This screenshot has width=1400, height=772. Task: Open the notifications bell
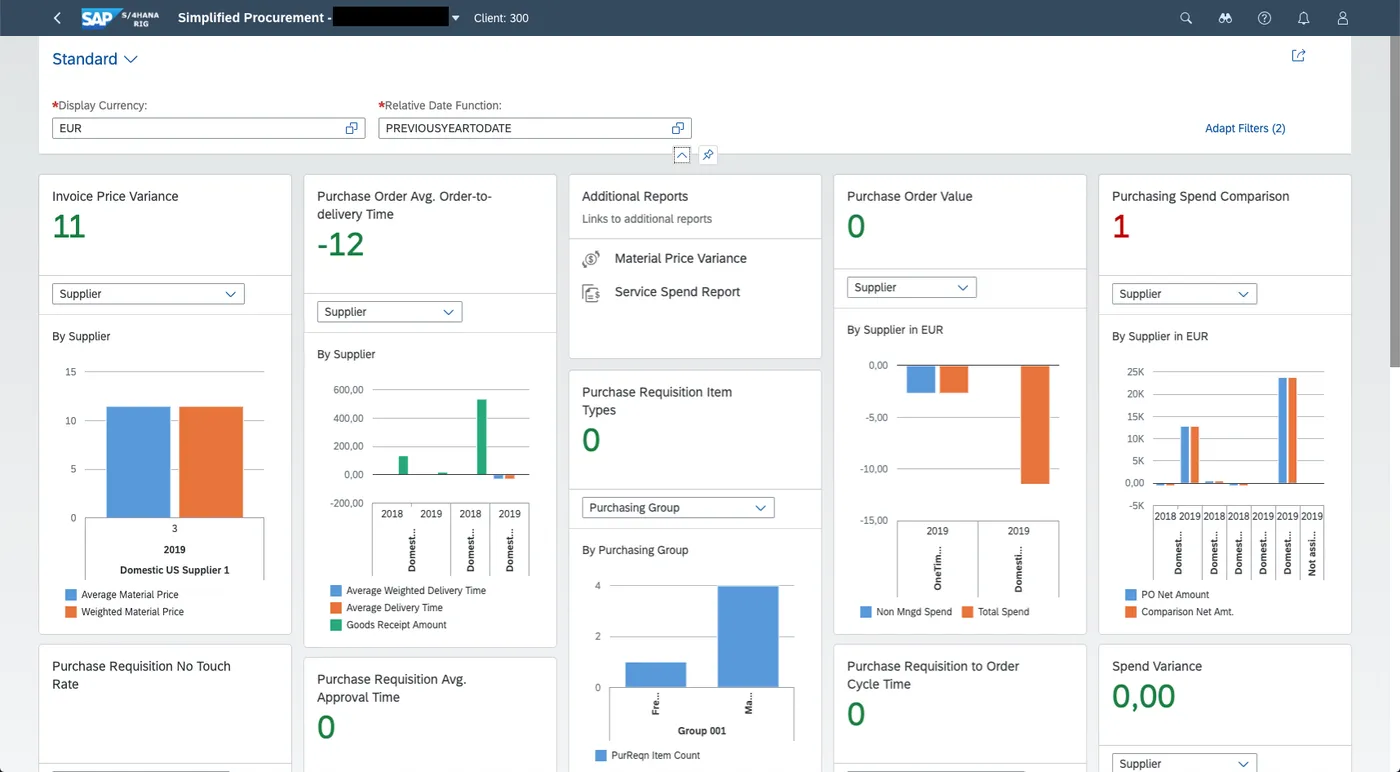coord(1304,18)
